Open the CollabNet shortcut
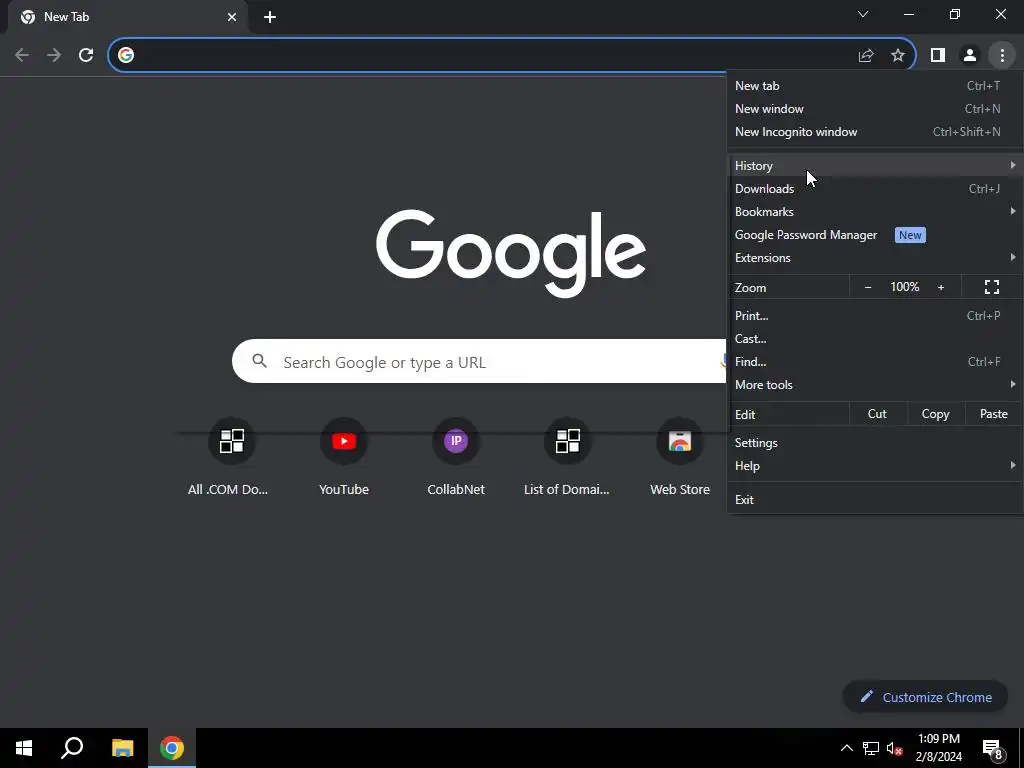Screen dimensions: 1024x768 click(456, 457)
